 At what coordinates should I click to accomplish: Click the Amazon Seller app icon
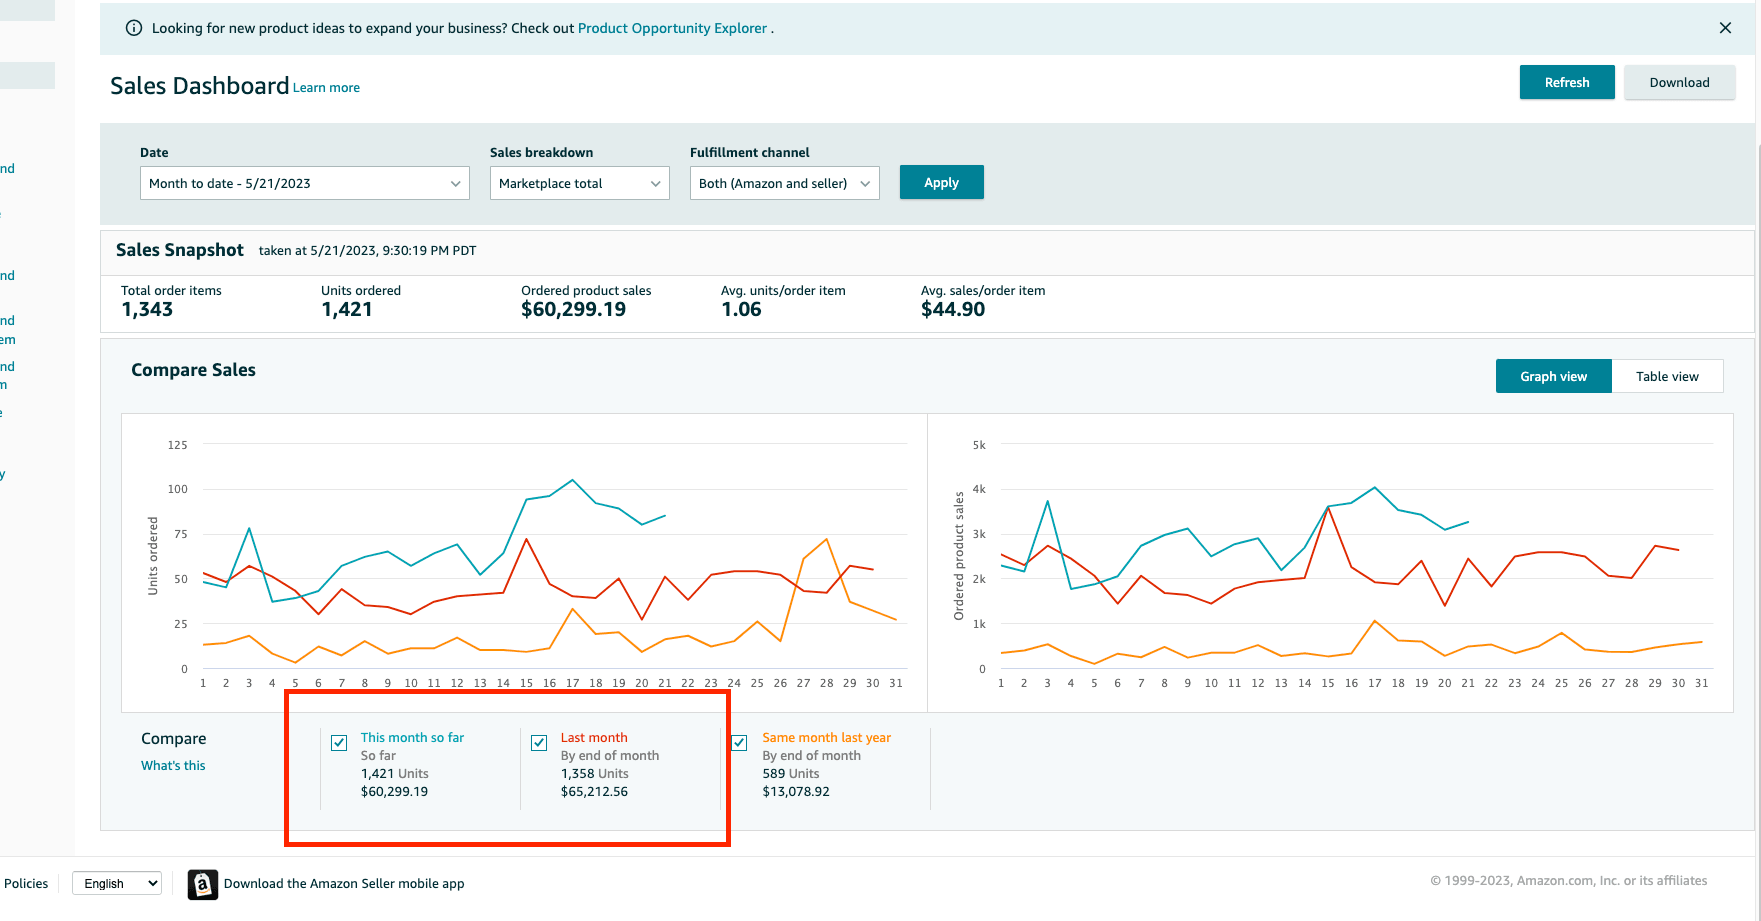tap(203, 884)
